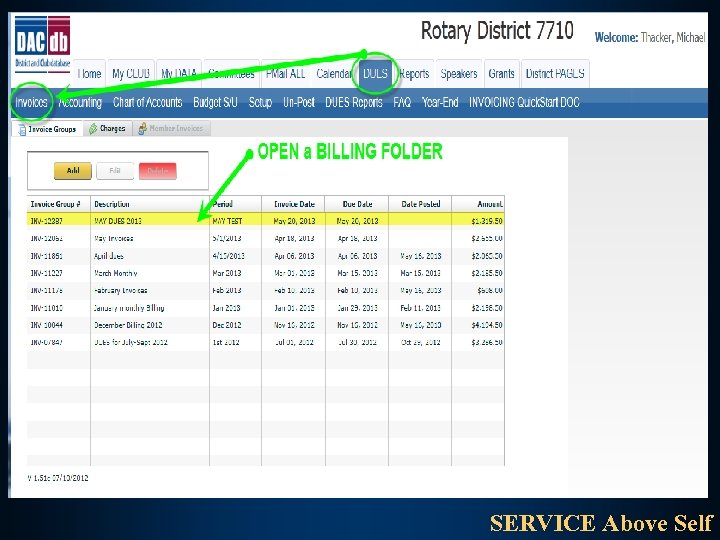
Task: Select the PMail ALL tab
Action: point(285,74)
